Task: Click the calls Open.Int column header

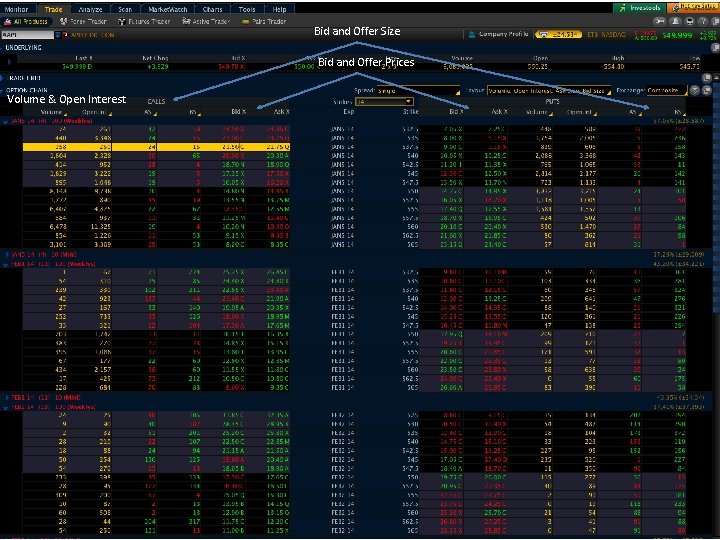Action: point(95,112)
